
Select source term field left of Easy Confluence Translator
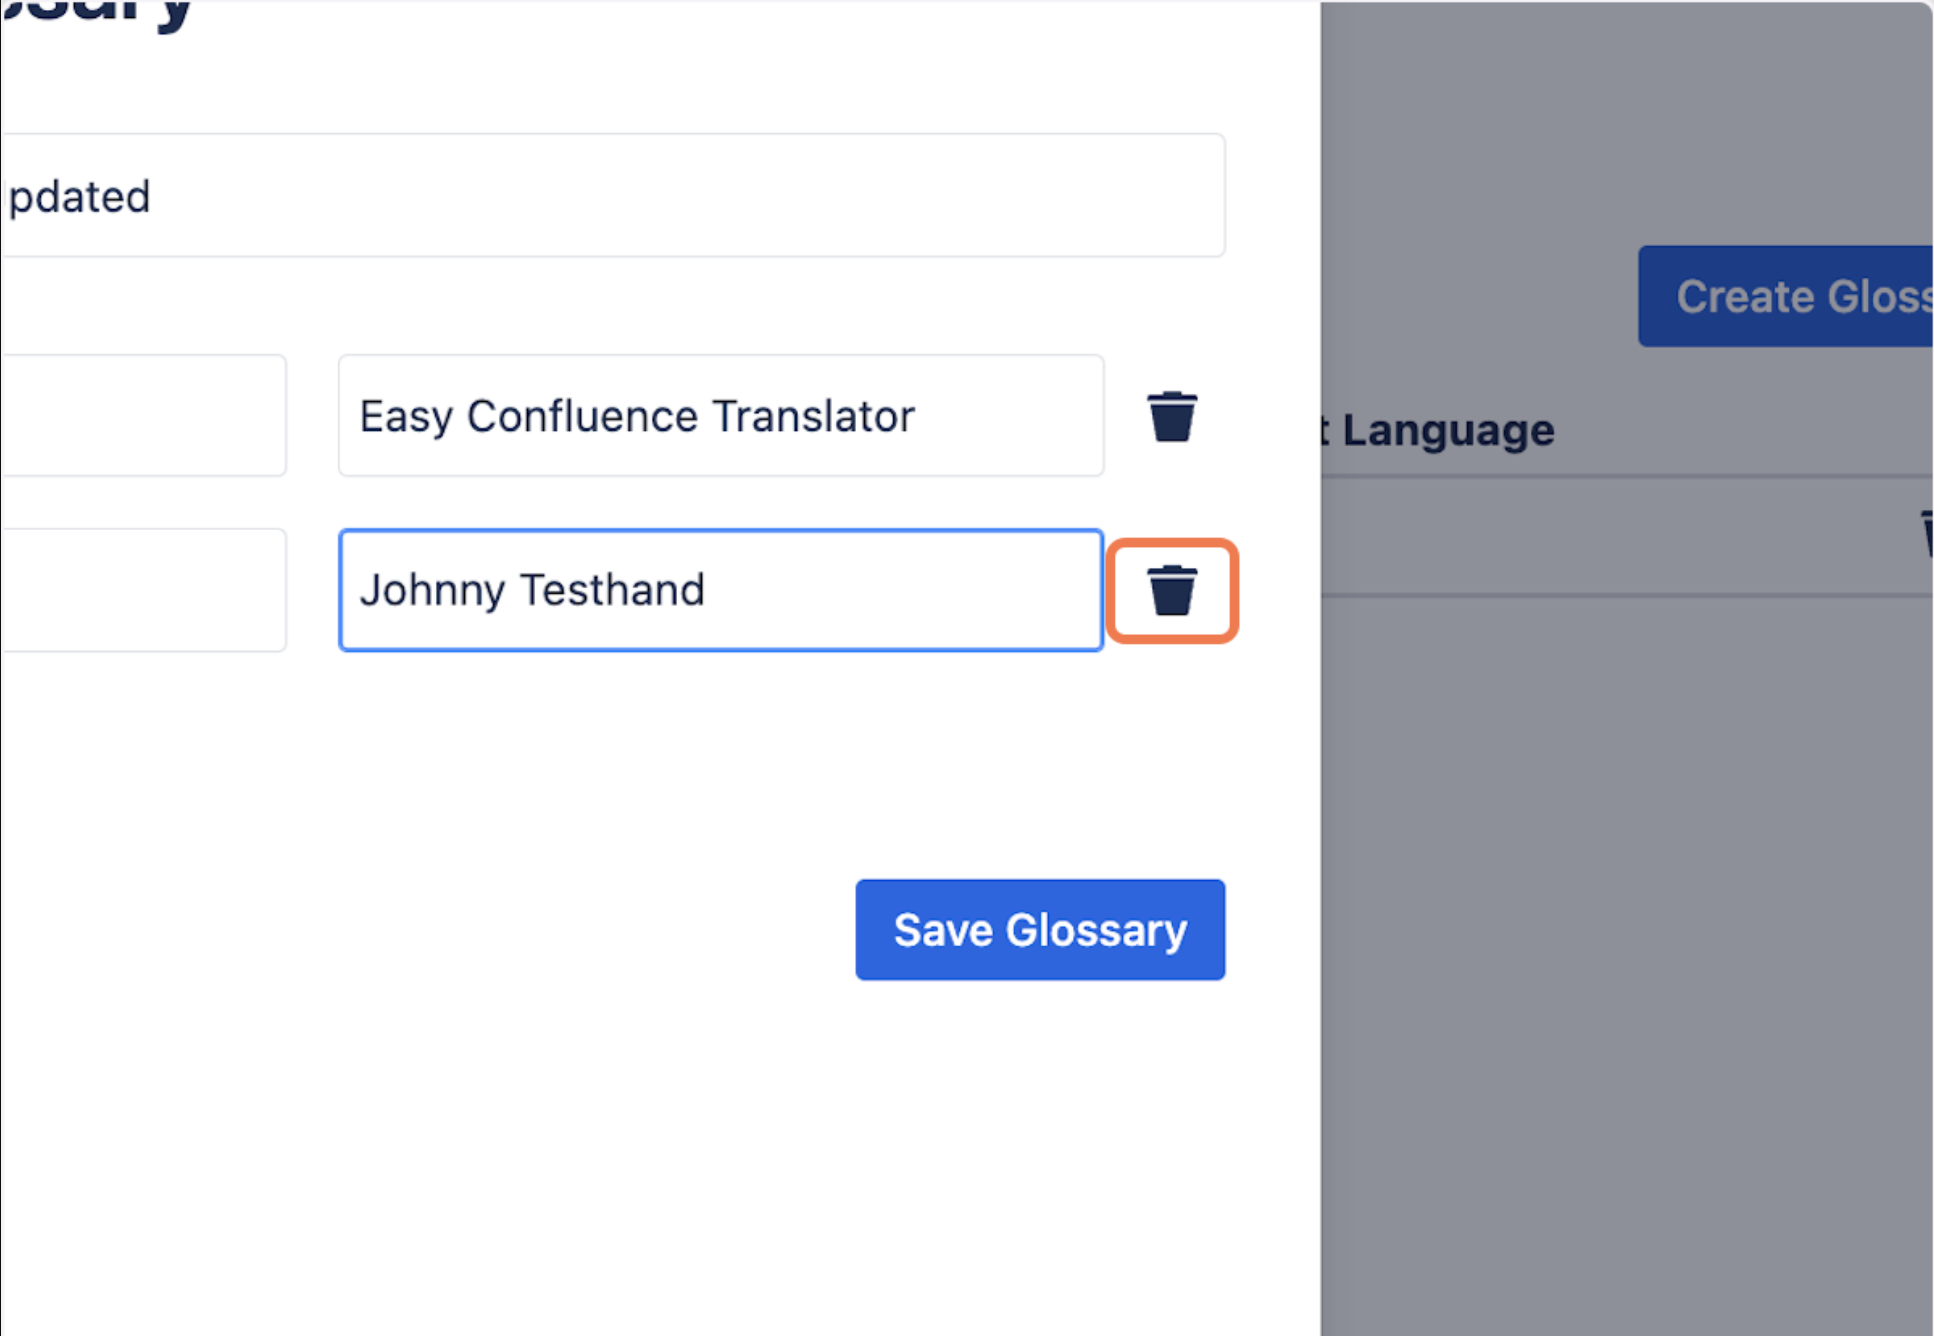pos(143,416)
